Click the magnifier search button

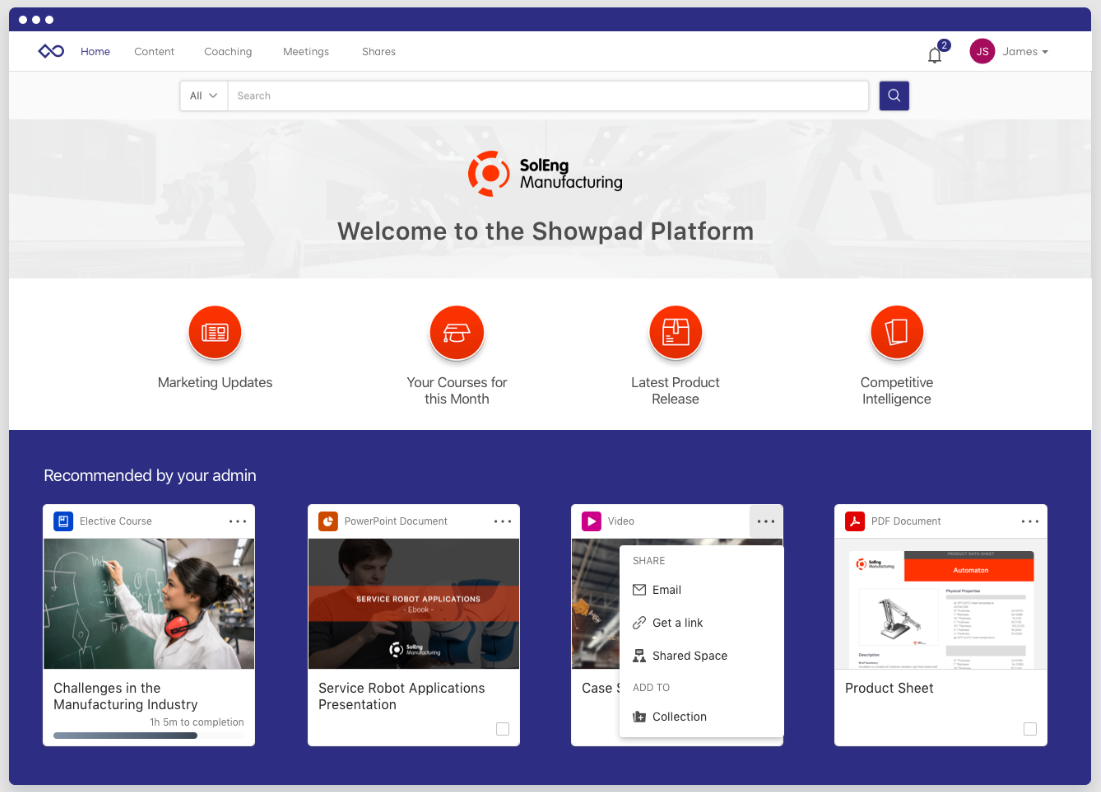(894, 95)
